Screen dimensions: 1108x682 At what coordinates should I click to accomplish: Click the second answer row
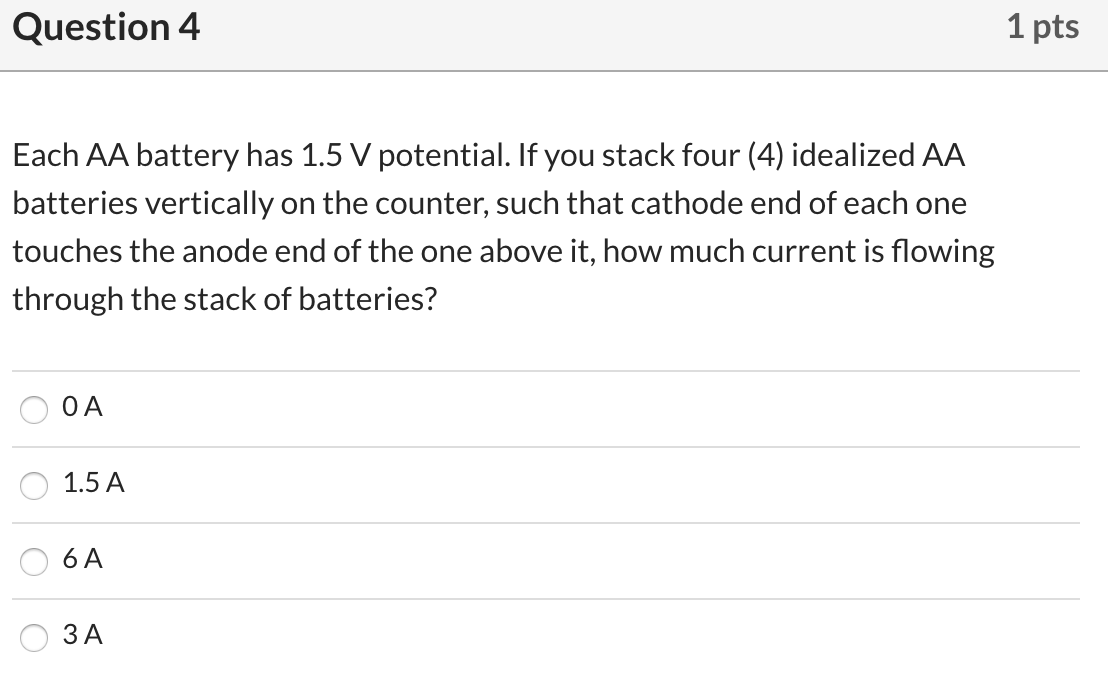550,484
